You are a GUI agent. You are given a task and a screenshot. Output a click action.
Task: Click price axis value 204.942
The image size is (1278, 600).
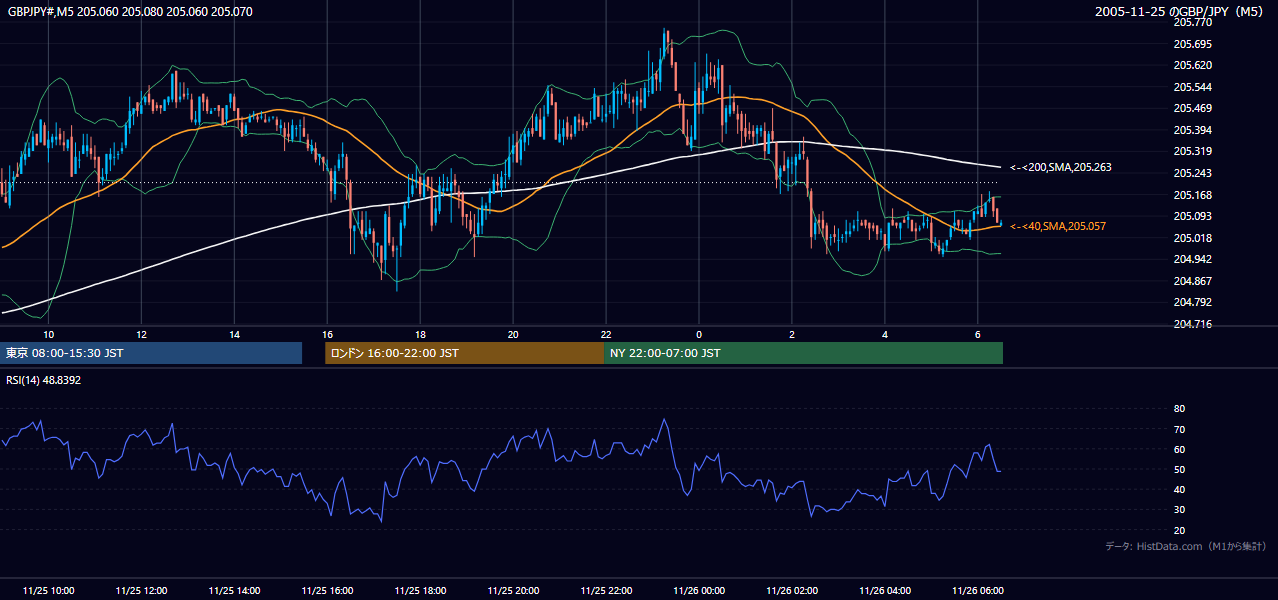[x=1192, y=259]
